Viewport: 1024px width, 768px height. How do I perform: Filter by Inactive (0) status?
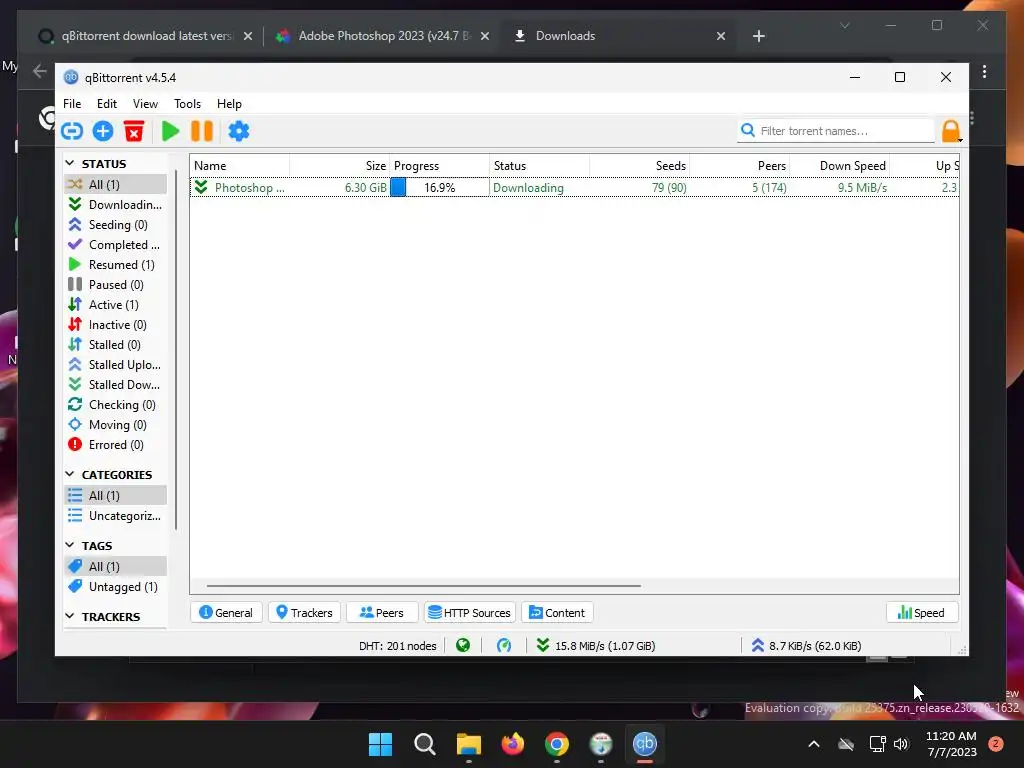pyautogui.click(x=116, y=325)
